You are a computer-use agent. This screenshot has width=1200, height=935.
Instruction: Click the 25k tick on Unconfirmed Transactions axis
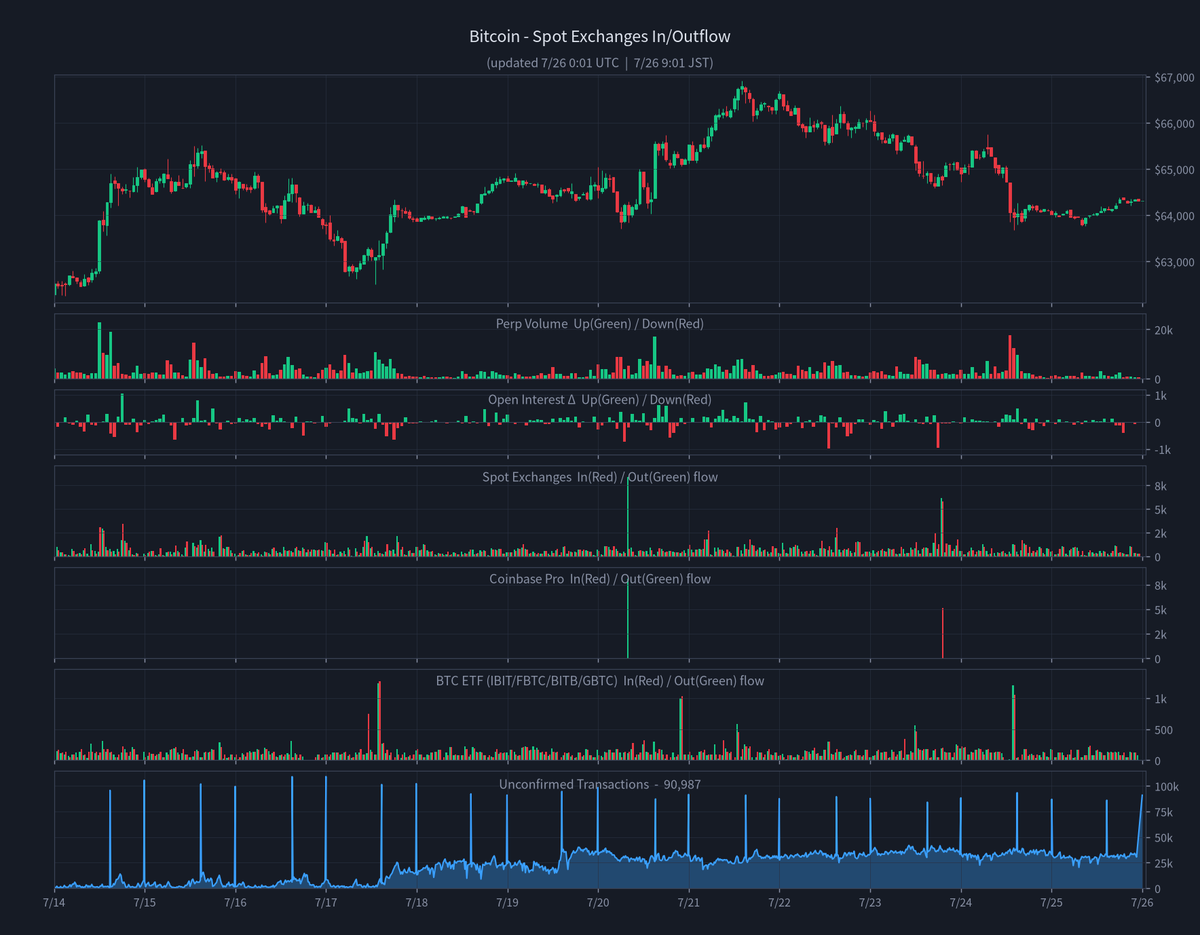(x=1163, y=864)
